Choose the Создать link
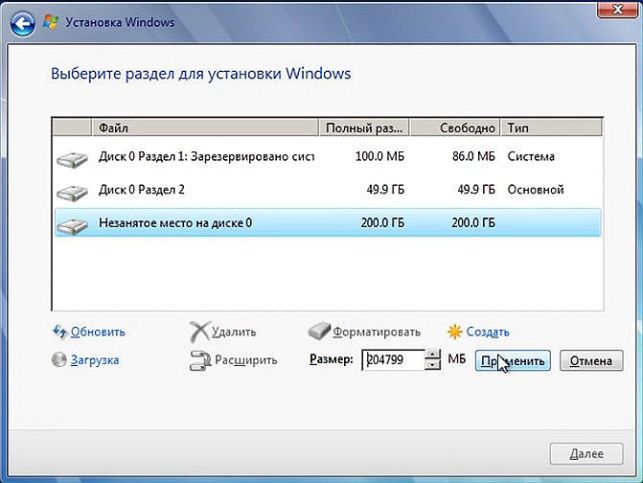 pyautogui.click(x=488, y=332)
